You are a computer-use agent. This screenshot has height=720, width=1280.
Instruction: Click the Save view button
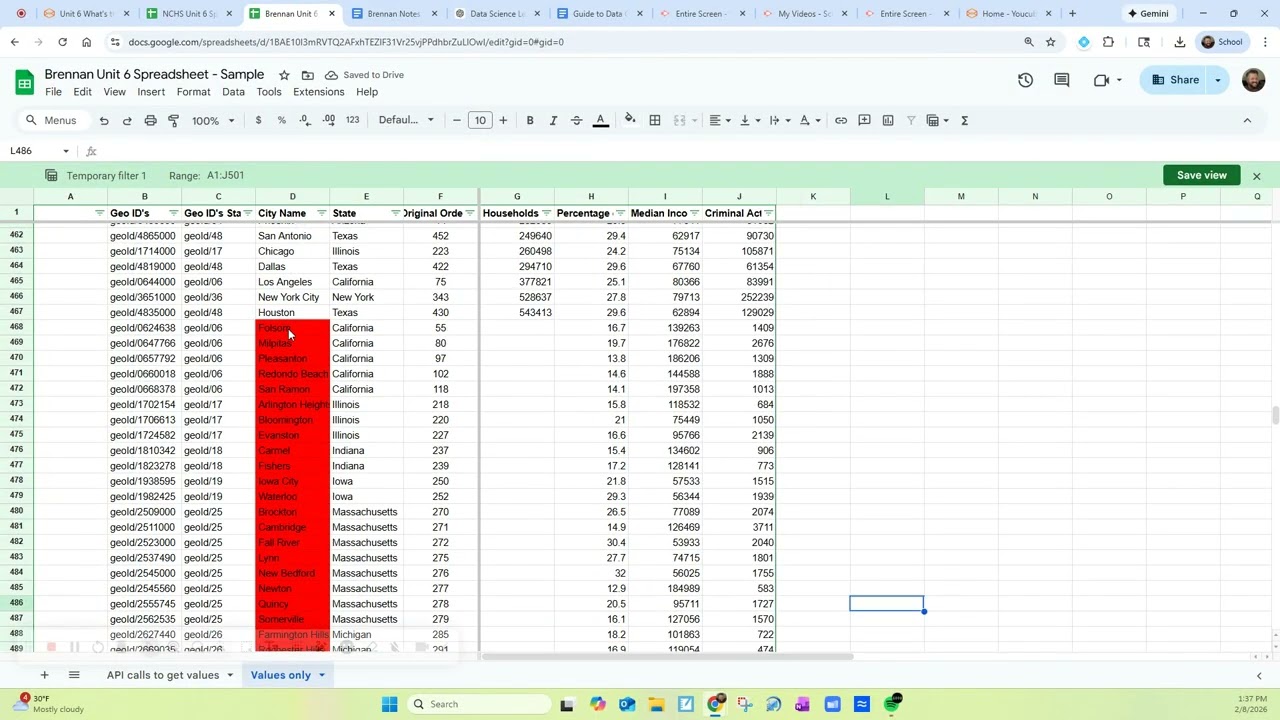pos(1201,175)
